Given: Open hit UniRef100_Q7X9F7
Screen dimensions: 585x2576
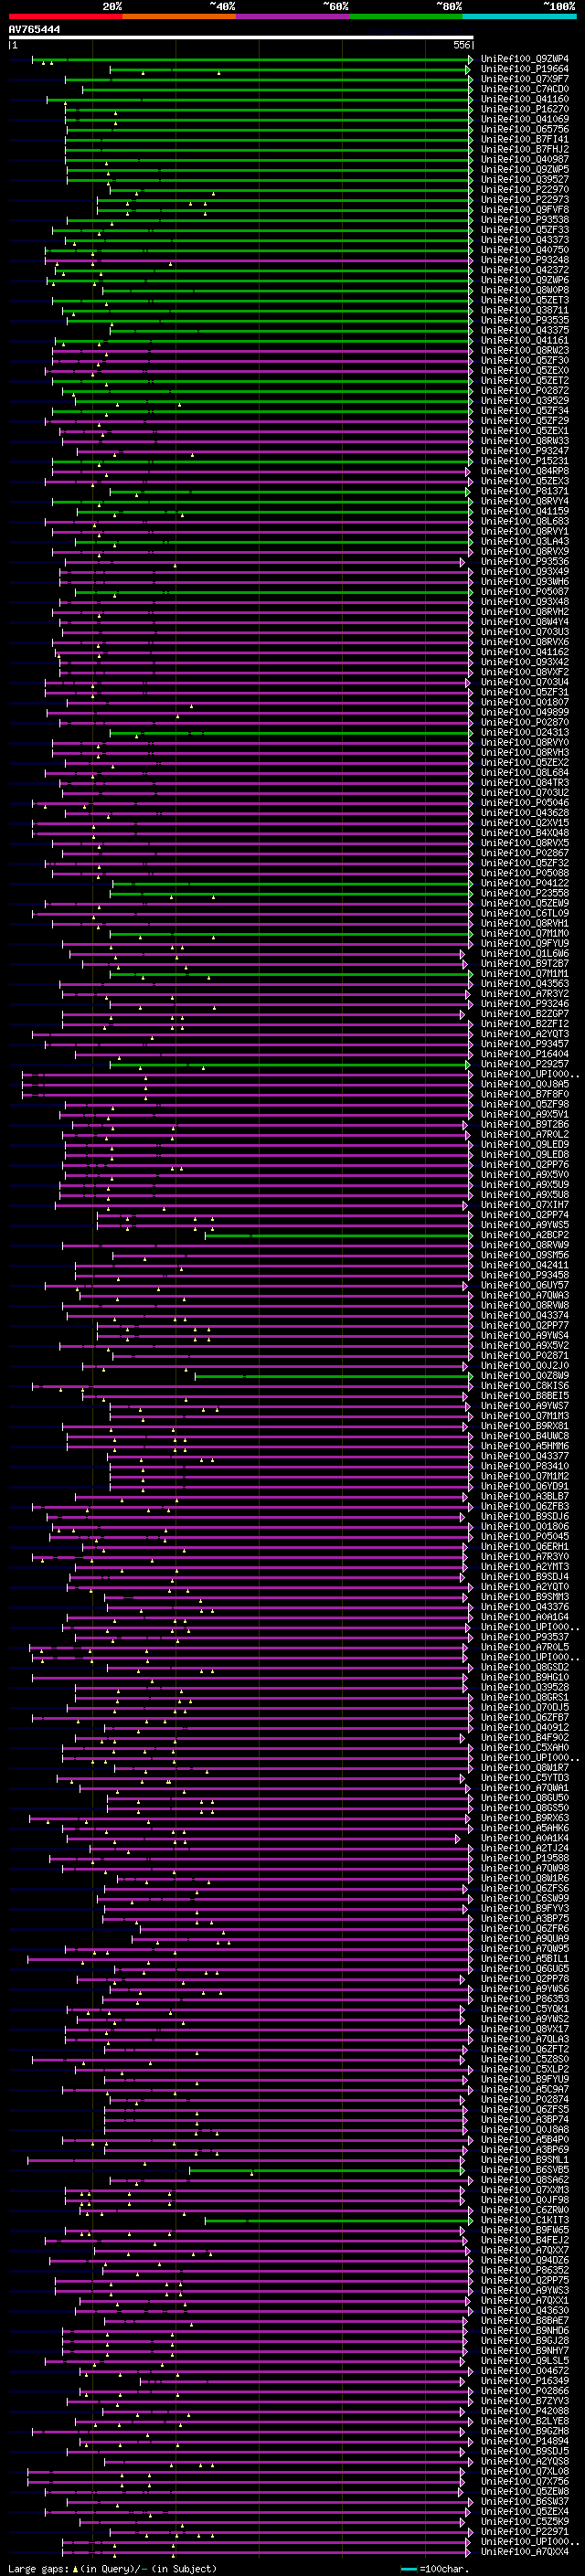Looking at the screenshot, I should click(x=525, y=79).
